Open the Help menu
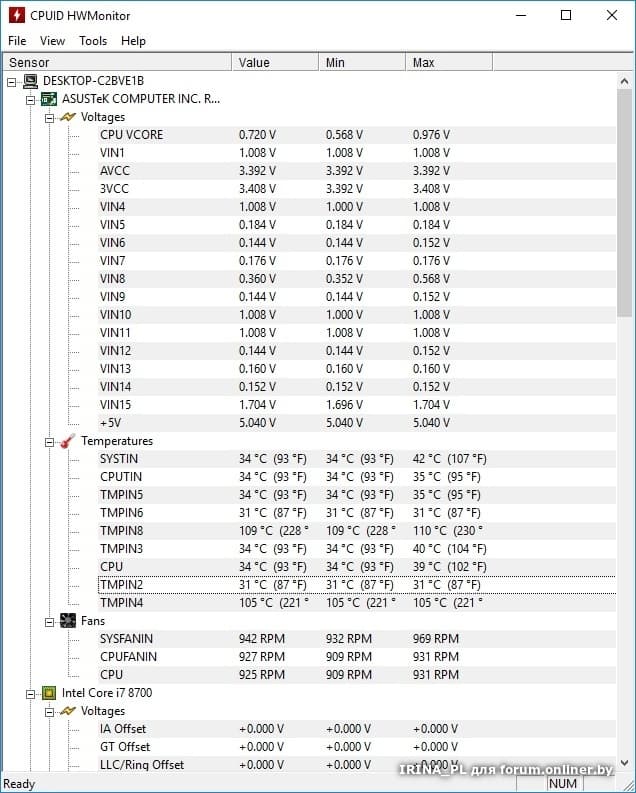636x793 pixels. [133, 41]
